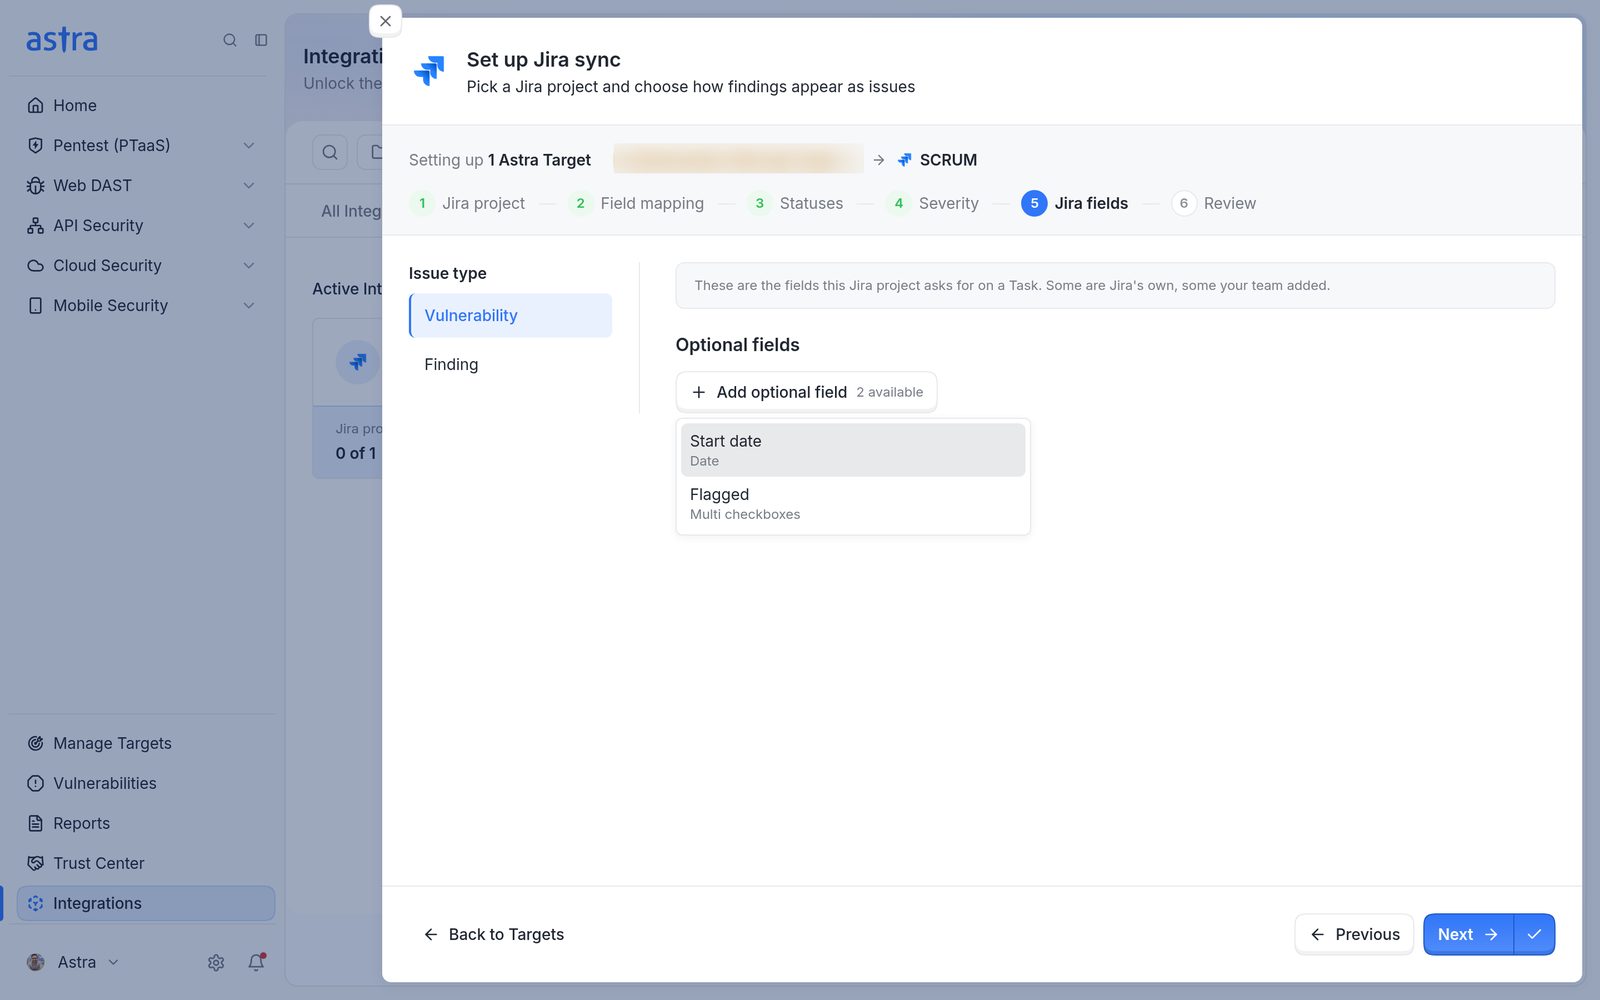Click Back to Targets link
The image size is (1600, 1000).
[x=493, y=934]
